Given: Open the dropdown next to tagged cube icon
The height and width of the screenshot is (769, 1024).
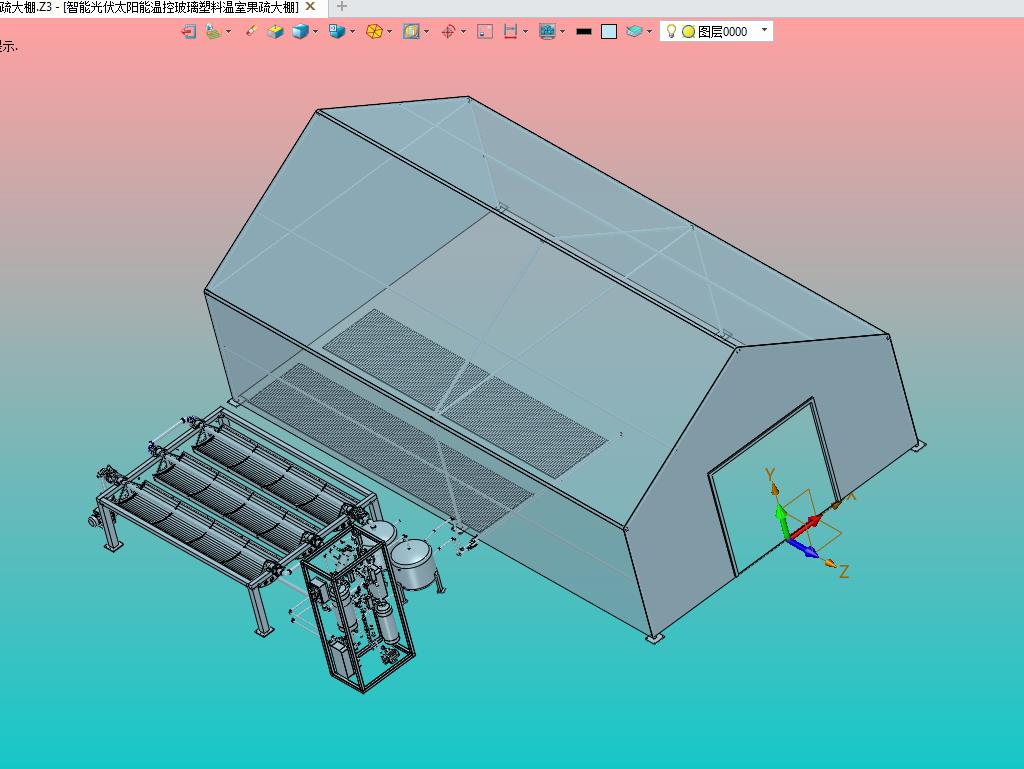Looking at the screenshot, I should click(353, 31).
